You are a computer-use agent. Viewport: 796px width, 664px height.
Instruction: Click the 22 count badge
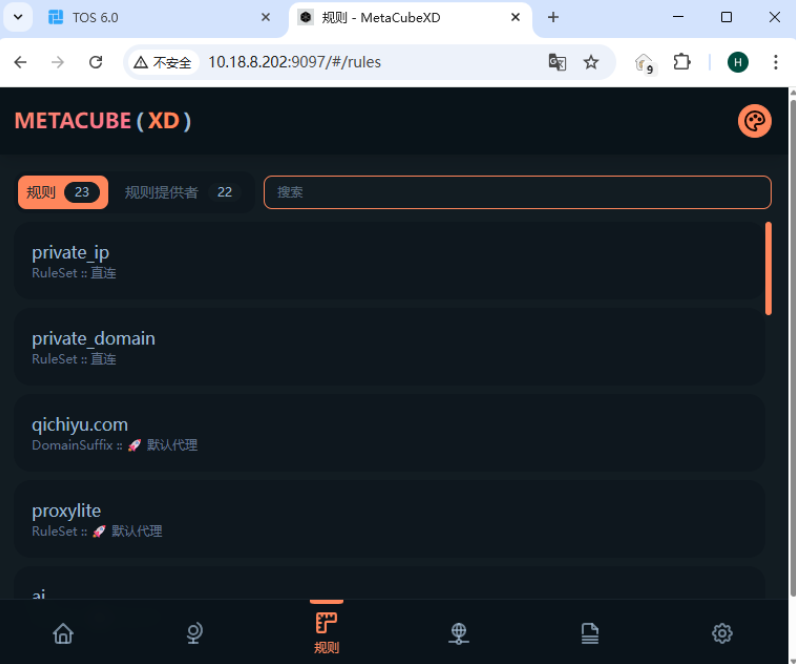point(224,192)
